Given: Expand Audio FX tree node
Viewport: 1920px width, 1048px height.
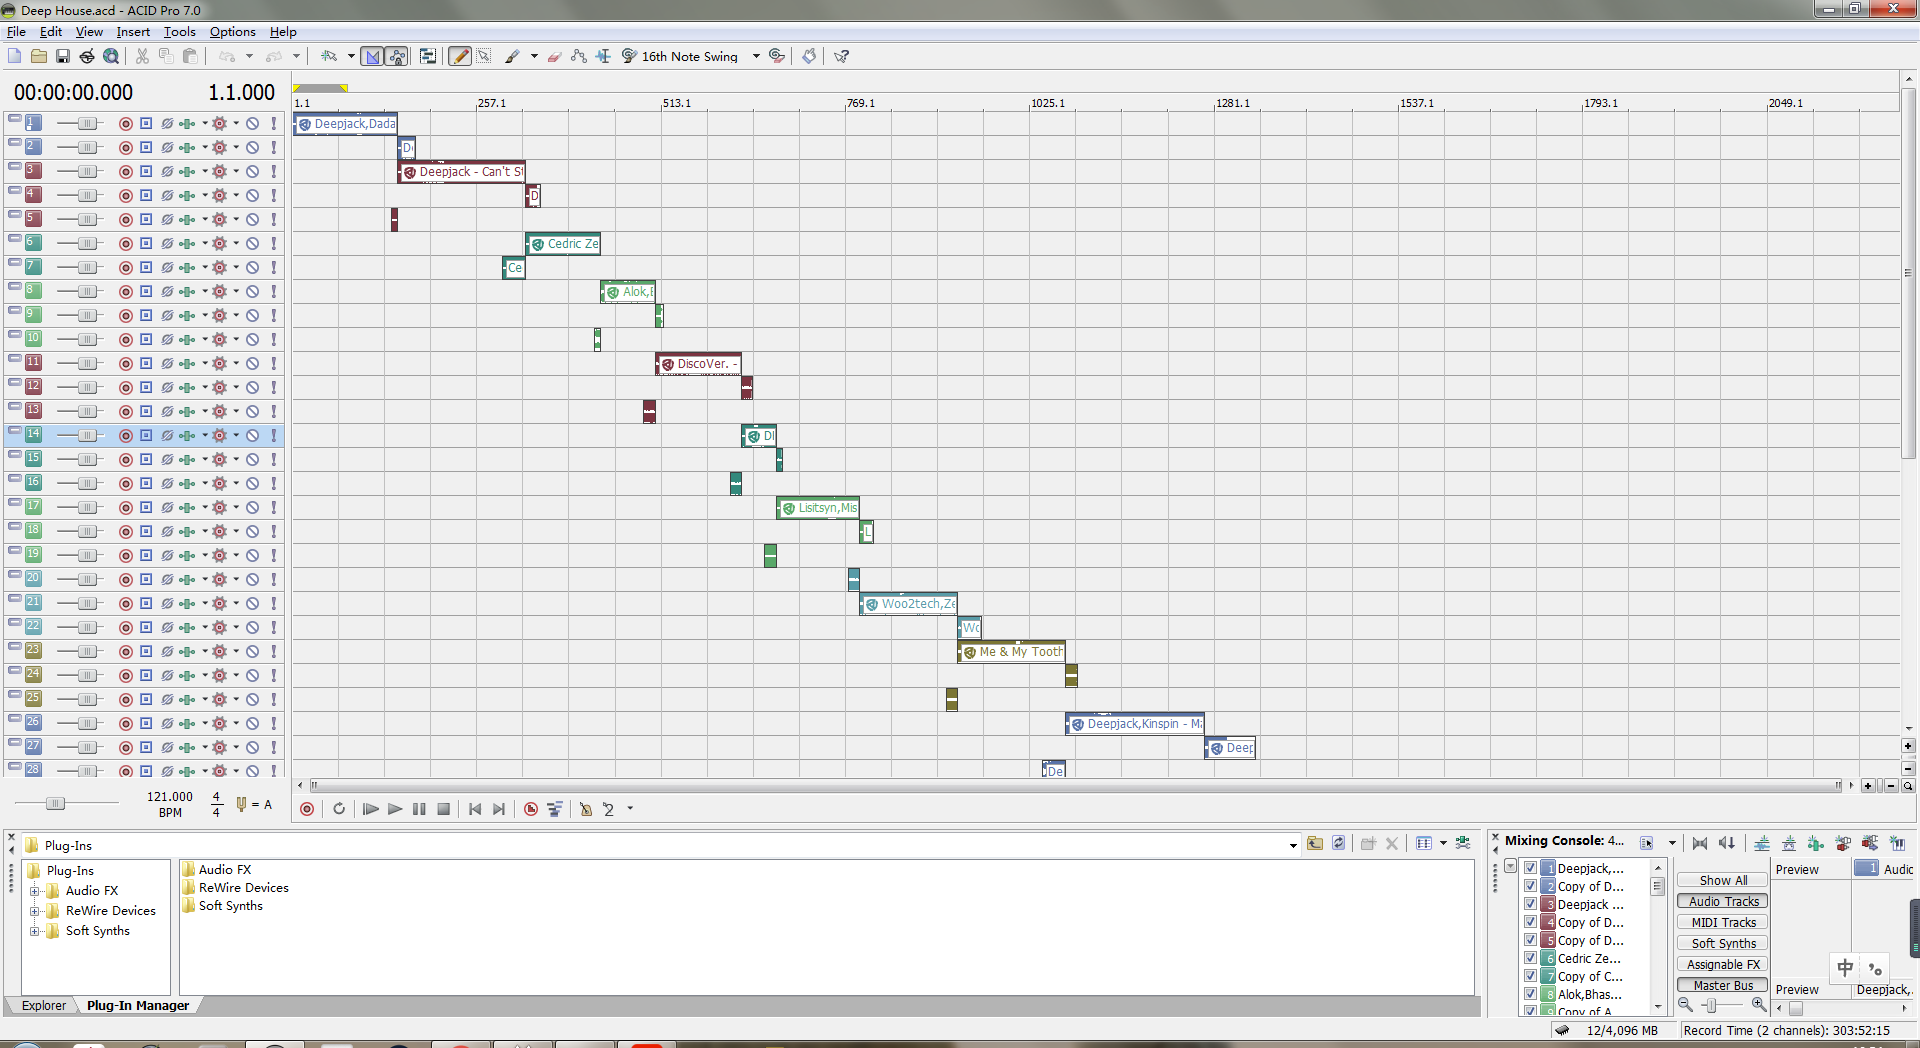Looking at the screenshot, I should (35, 891).
